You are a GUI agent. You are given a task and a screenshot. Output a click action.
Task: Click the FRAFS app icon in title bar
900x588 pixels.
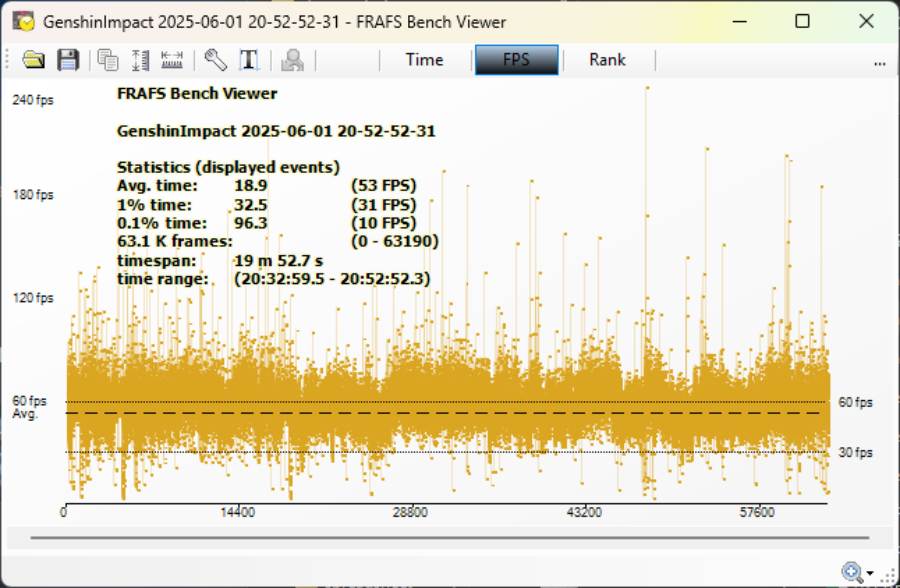click(x=24, y=22)
